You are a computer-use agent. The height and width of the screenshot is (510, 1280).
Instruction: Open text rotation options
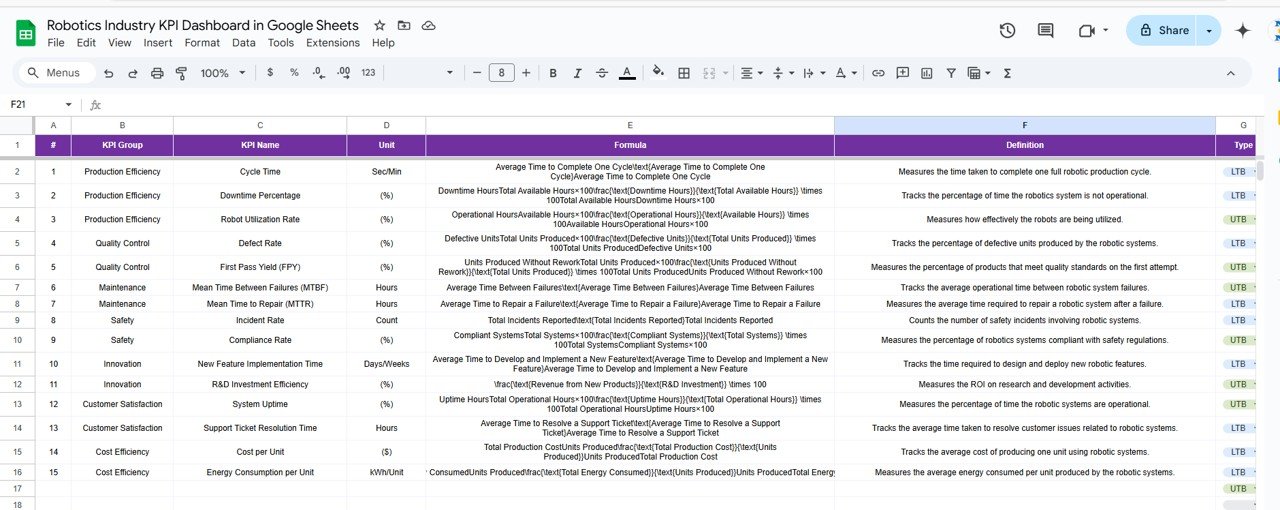845,73
